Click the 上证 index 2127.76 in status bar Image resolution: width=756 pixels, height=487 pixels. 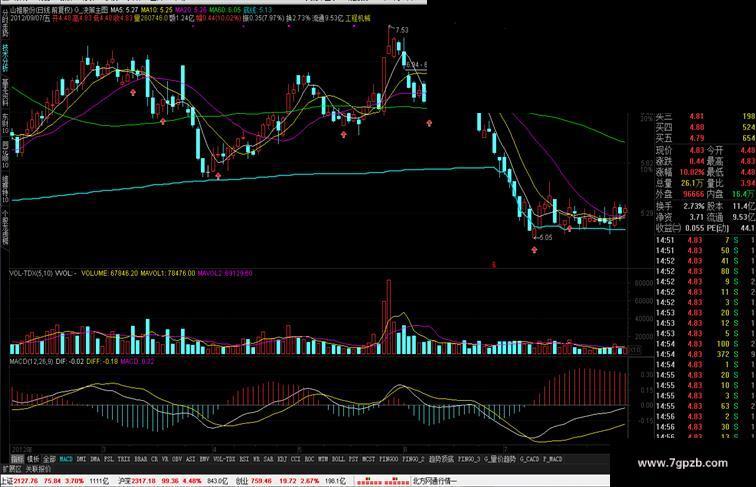[26, 481]
